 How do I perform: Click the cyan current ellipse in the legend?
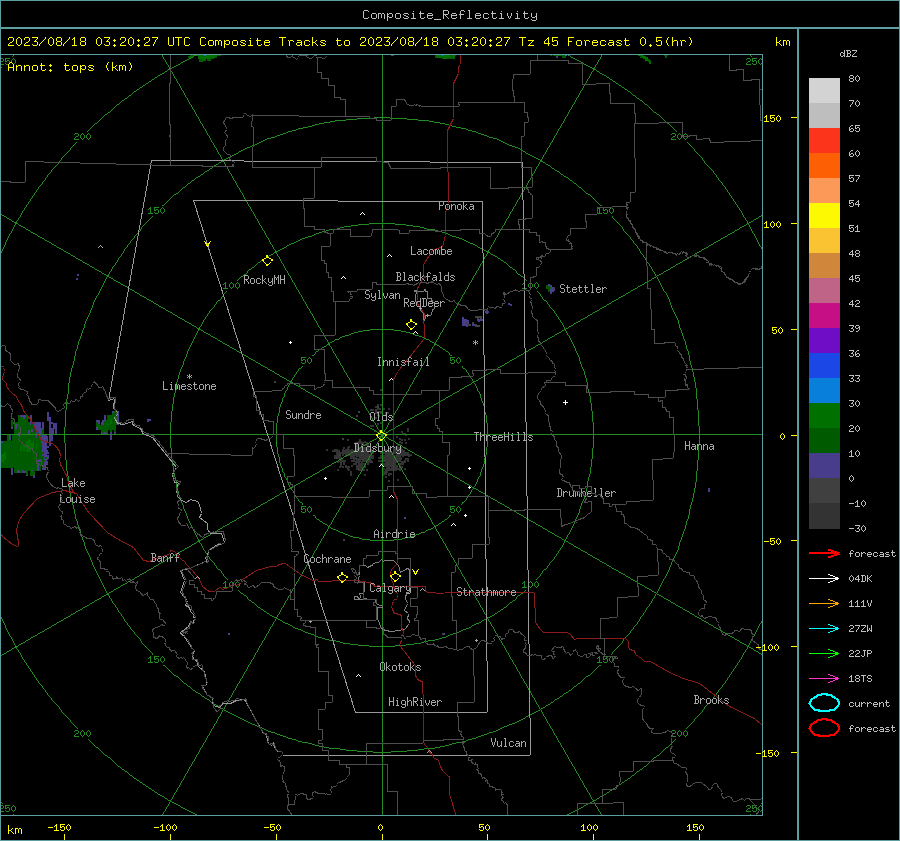pyautogui.click(x=824, y=703)
